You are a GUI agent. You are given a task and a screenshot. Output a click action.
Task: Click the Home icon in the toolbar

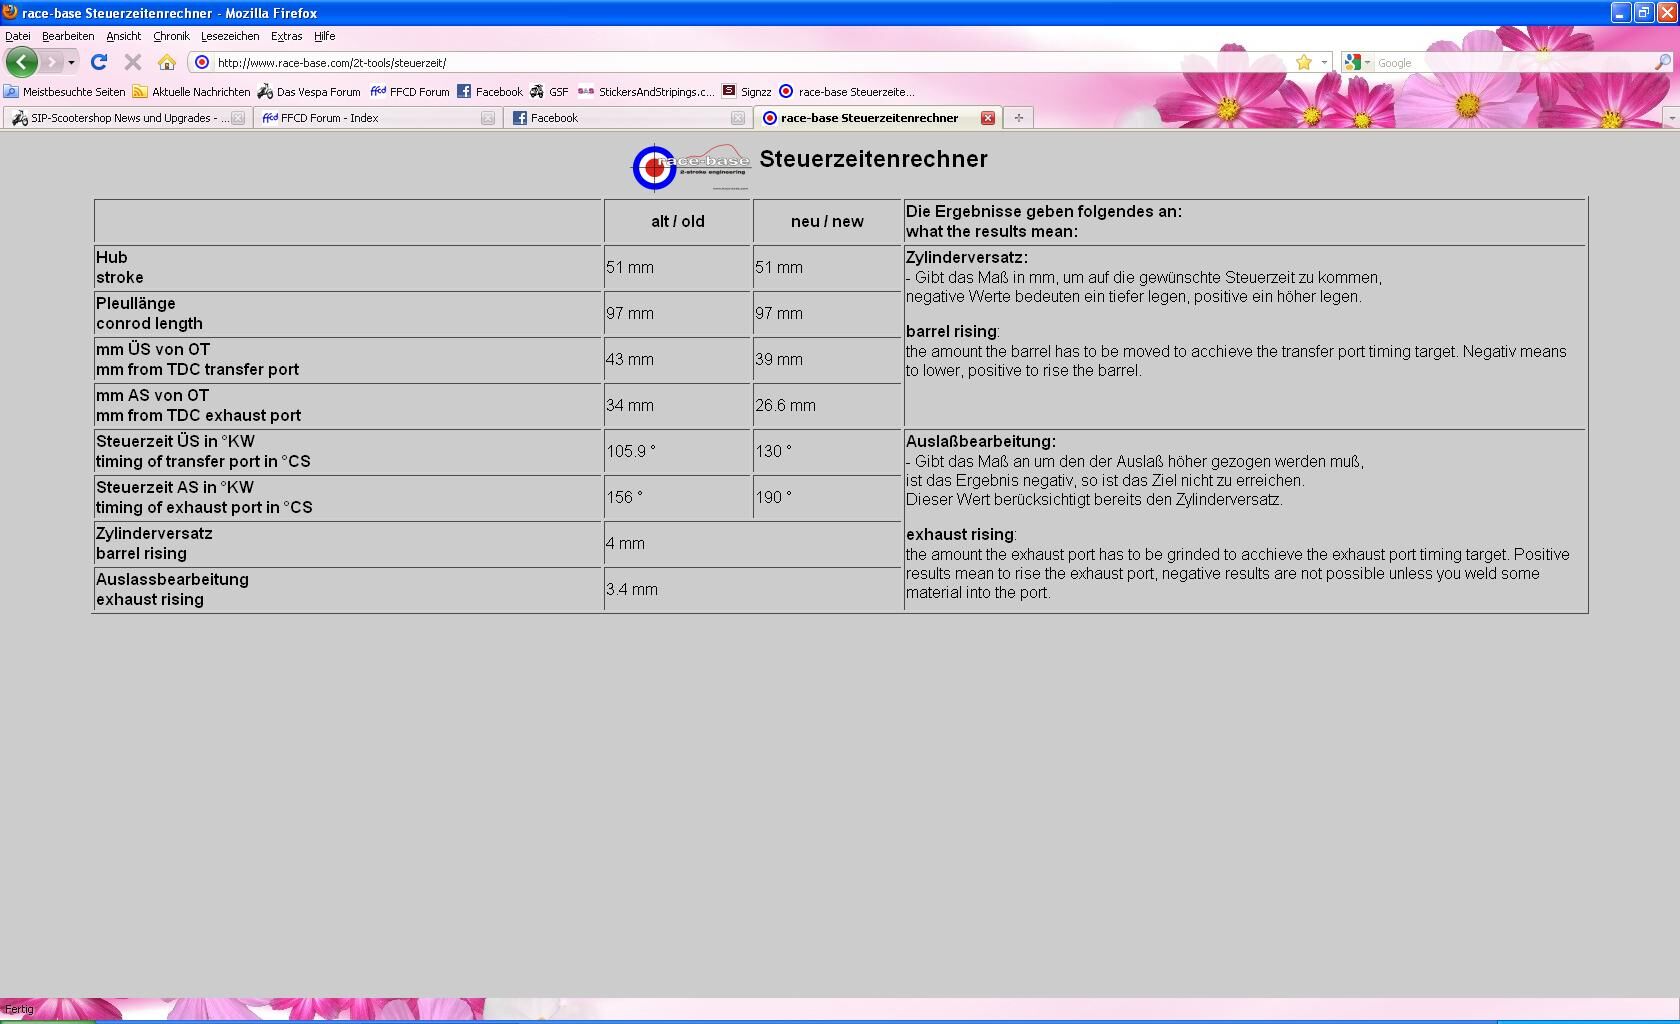tap(167, 62)
